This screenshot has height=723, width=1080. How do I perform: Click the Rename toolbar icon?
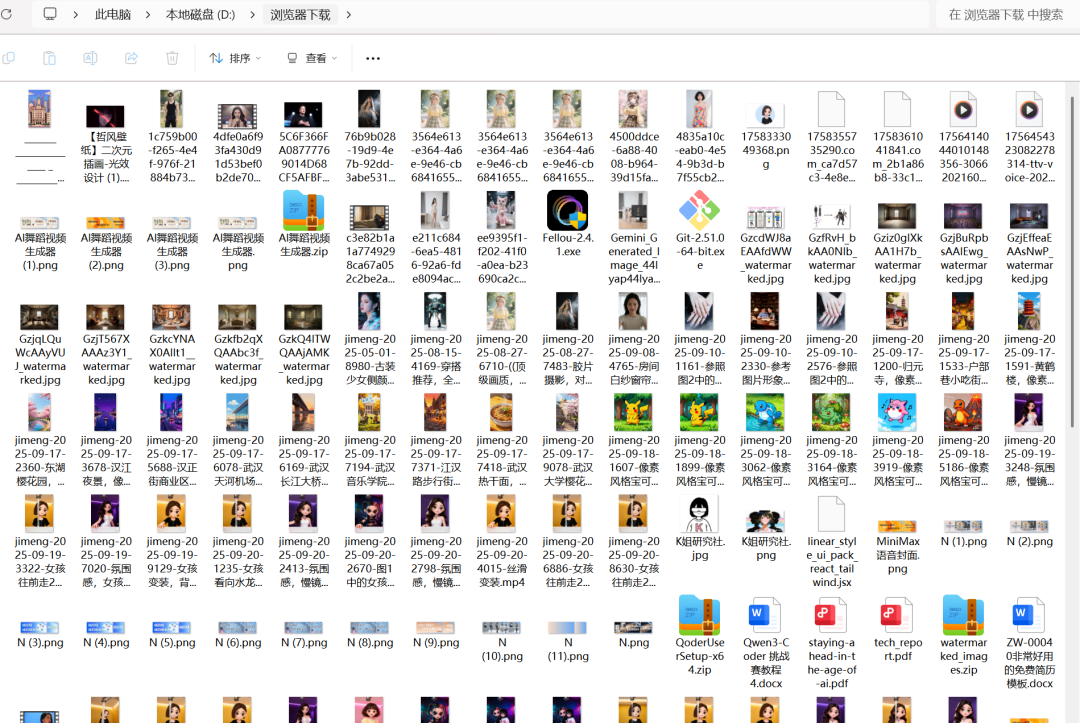coord(90,58)
